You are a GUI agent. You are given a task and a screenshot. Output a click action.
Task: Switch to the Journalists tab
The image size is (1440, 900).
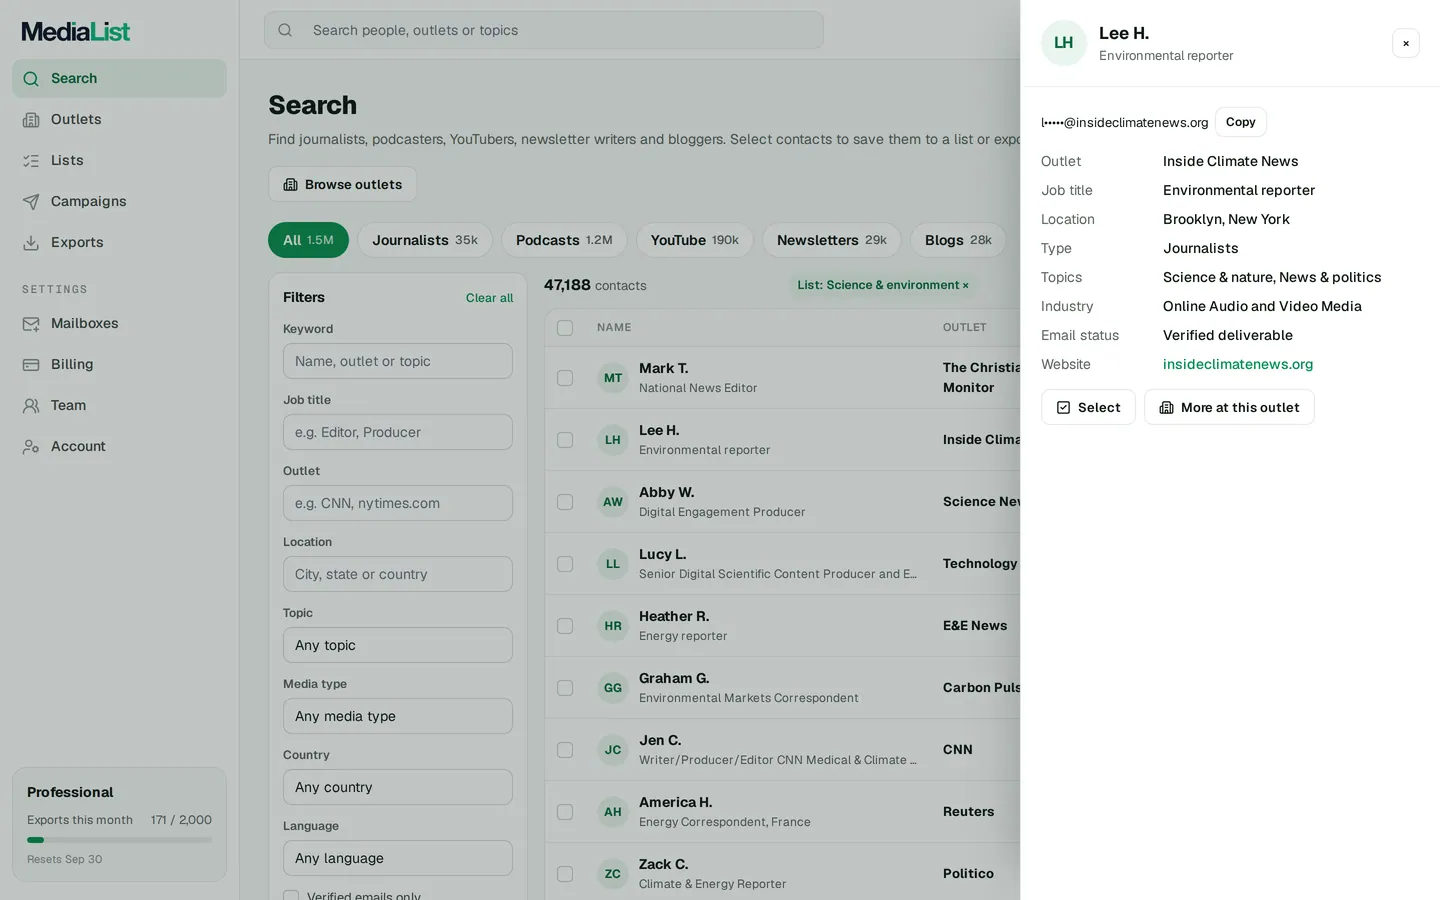point(425,240)
